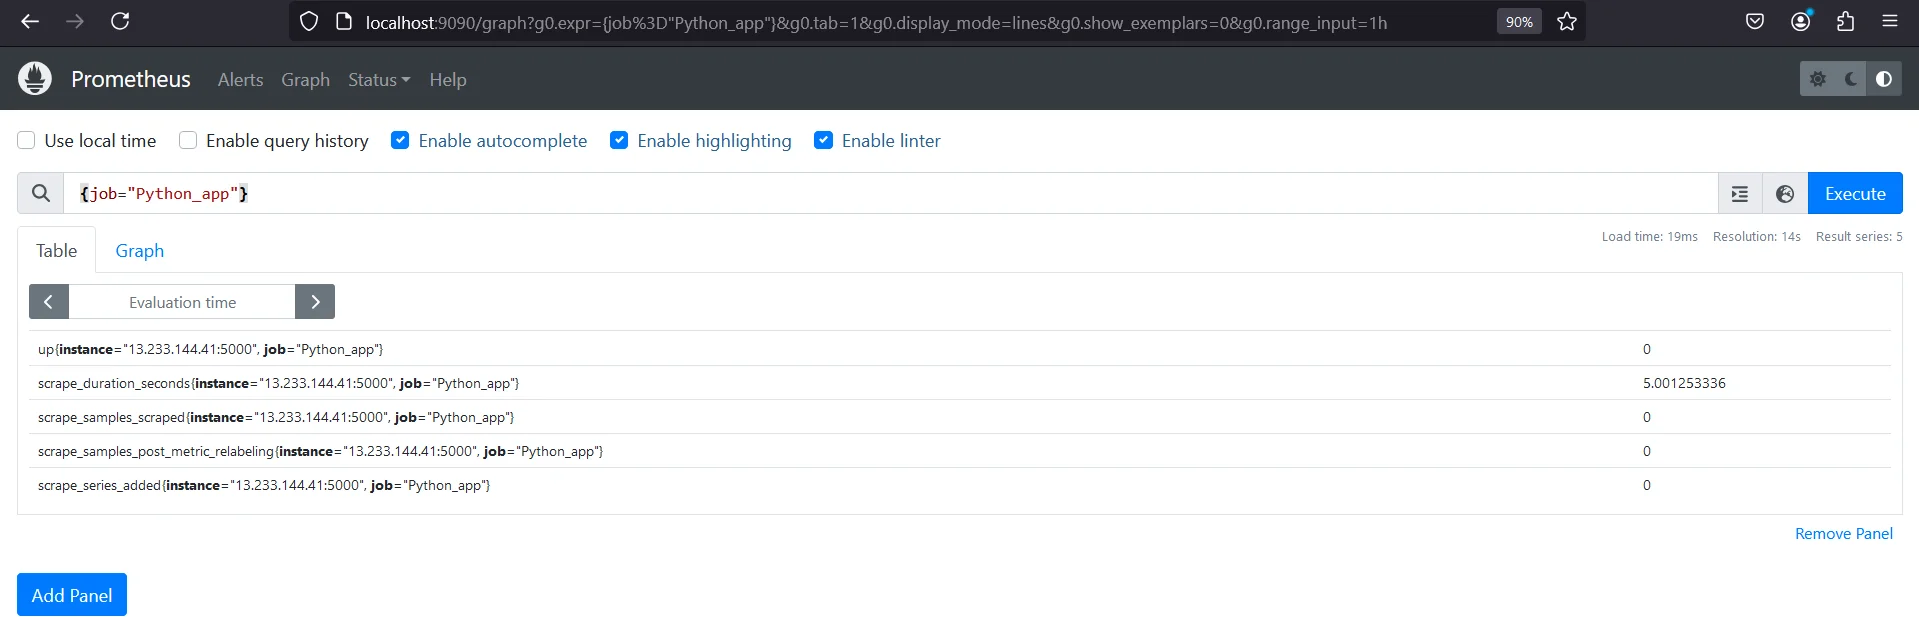1919x630 pixels.
Task: Focus the expression input with job="Python_app"
Action: click(x=890, y=193)
